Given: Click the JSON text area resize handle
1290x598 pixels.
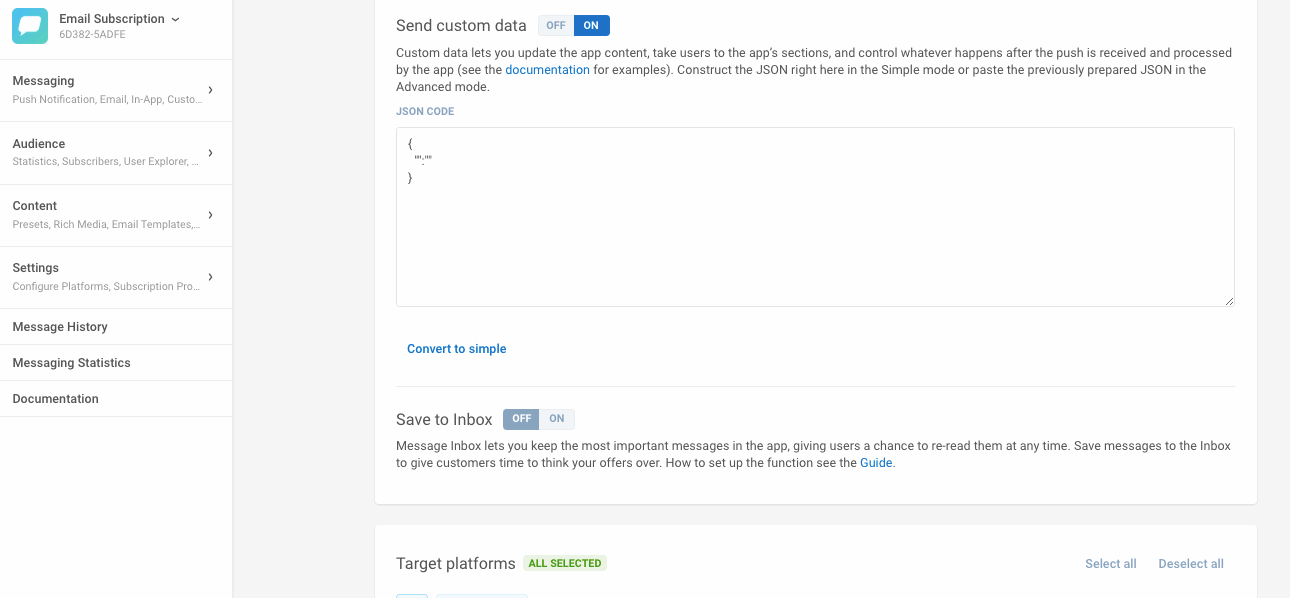Looking at the screenshot, I should [x=1229, y=301].
